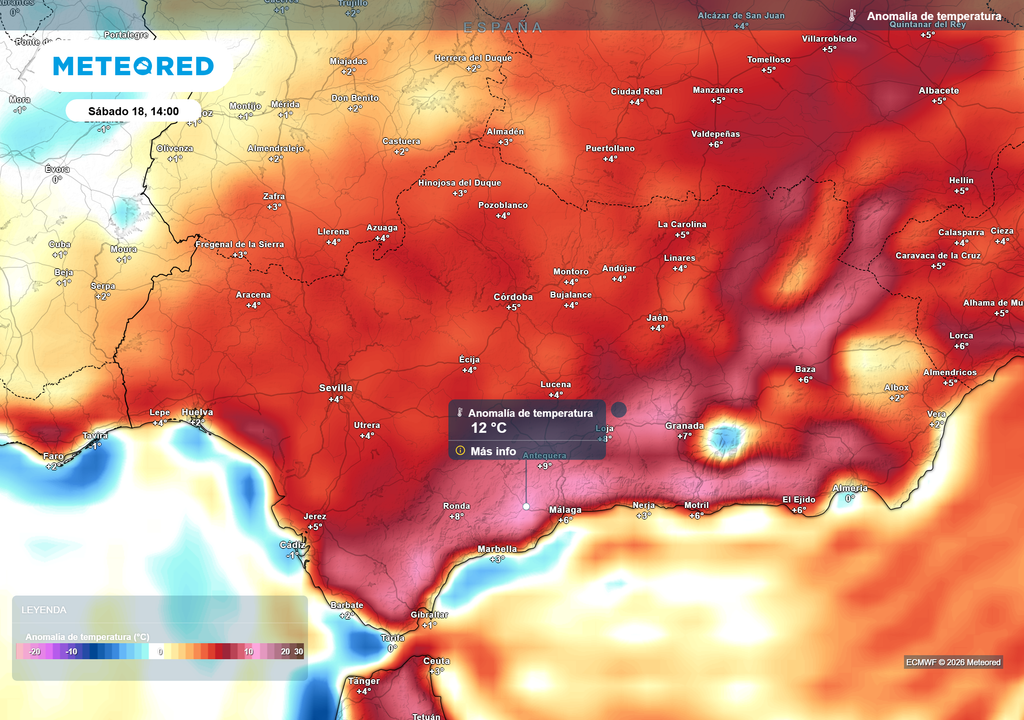Click the Don Benito city label
1024x720 pixels.
355,98
